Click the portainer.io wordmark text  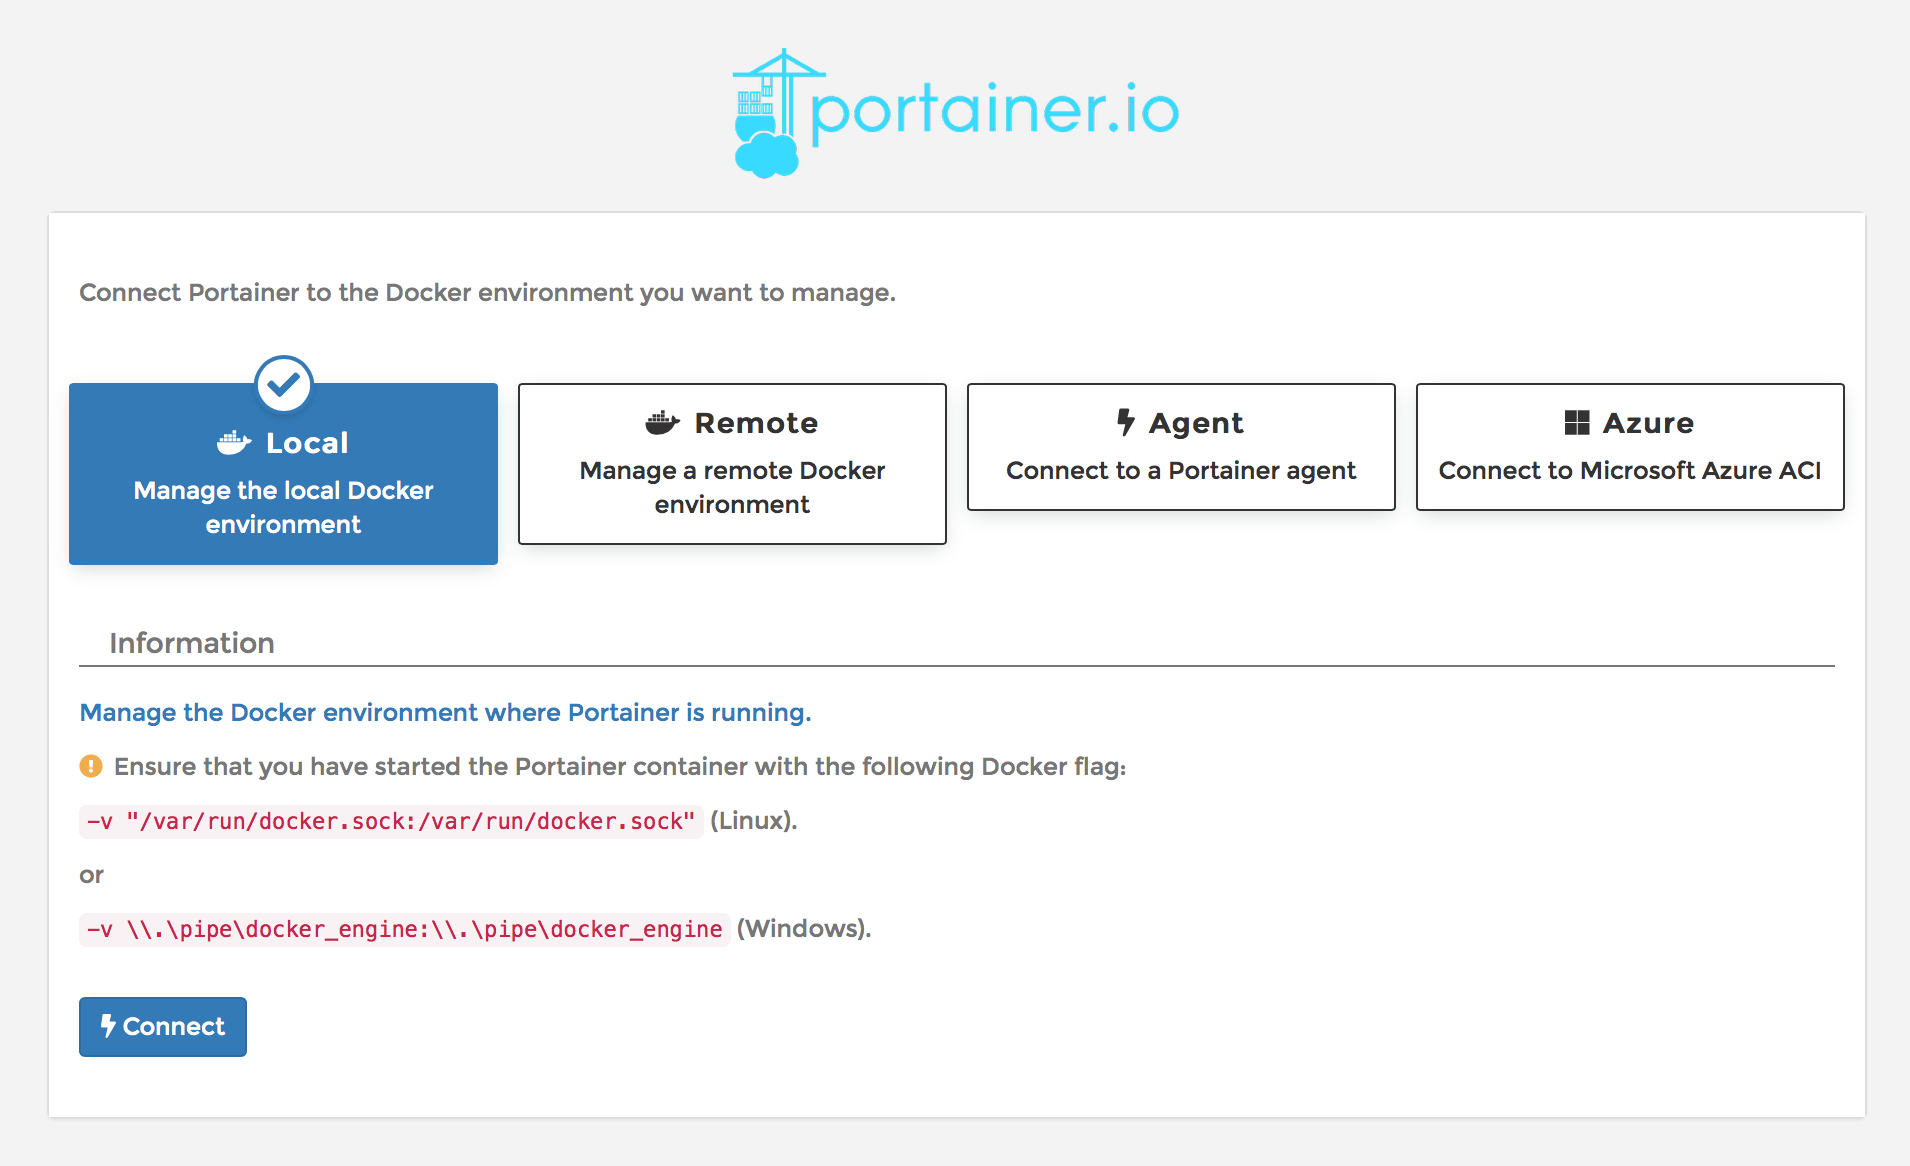pyautogui.click(x=995, y=110)
